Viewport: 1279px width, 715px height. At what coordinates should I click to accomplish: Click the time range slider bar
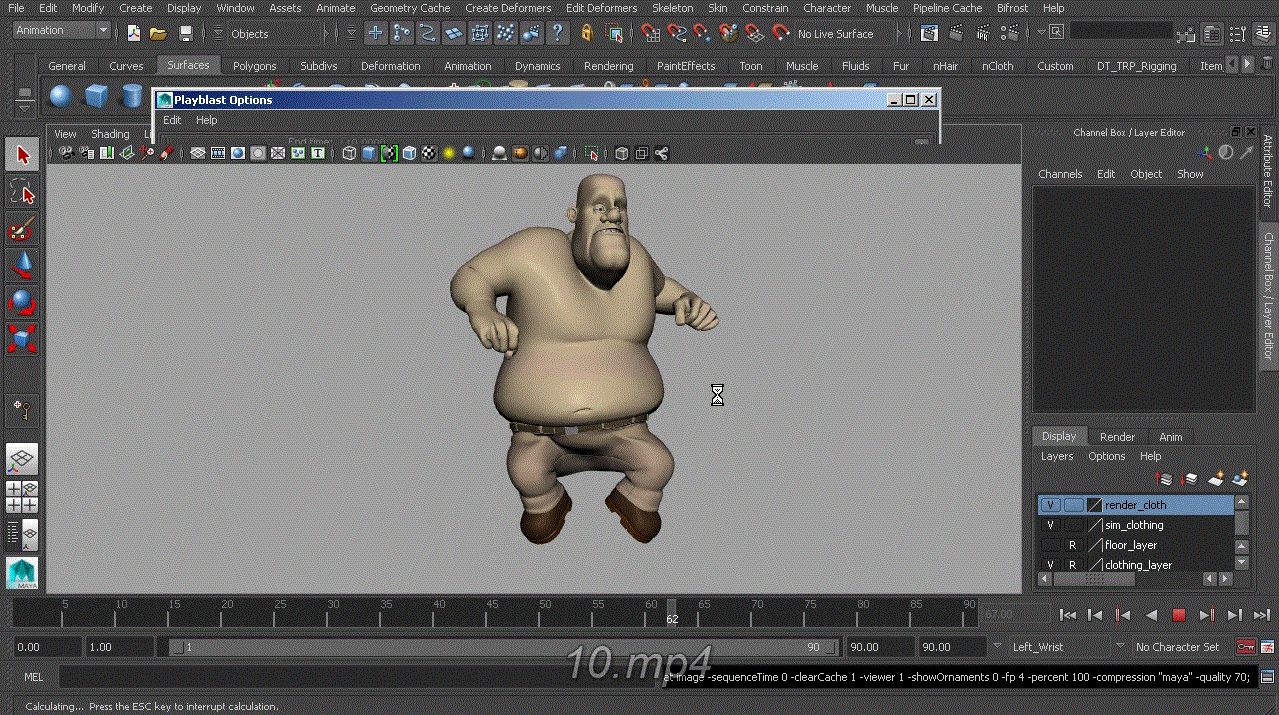pos(504,647)
